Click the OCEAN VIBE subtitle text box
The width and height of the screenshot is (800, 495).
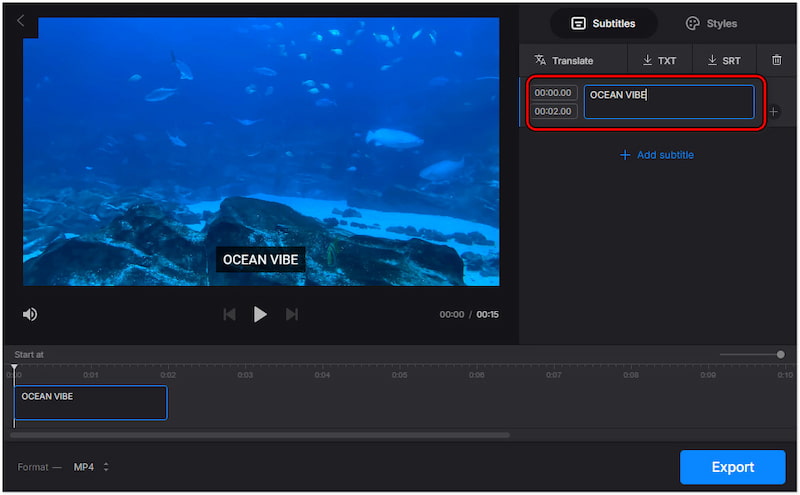(669, 102)
